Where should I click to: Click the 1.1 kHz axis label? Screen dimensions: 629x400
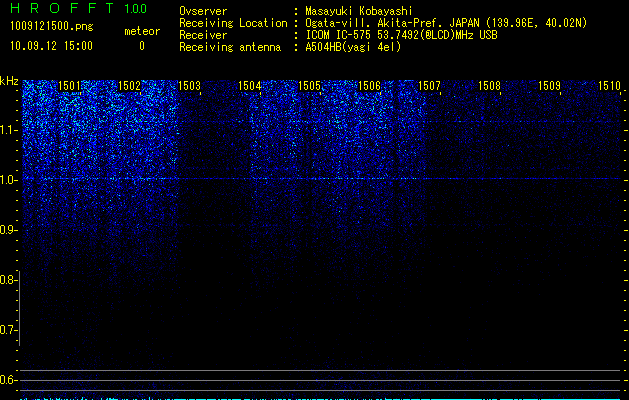pyautogui.click(x=8, y=130)
